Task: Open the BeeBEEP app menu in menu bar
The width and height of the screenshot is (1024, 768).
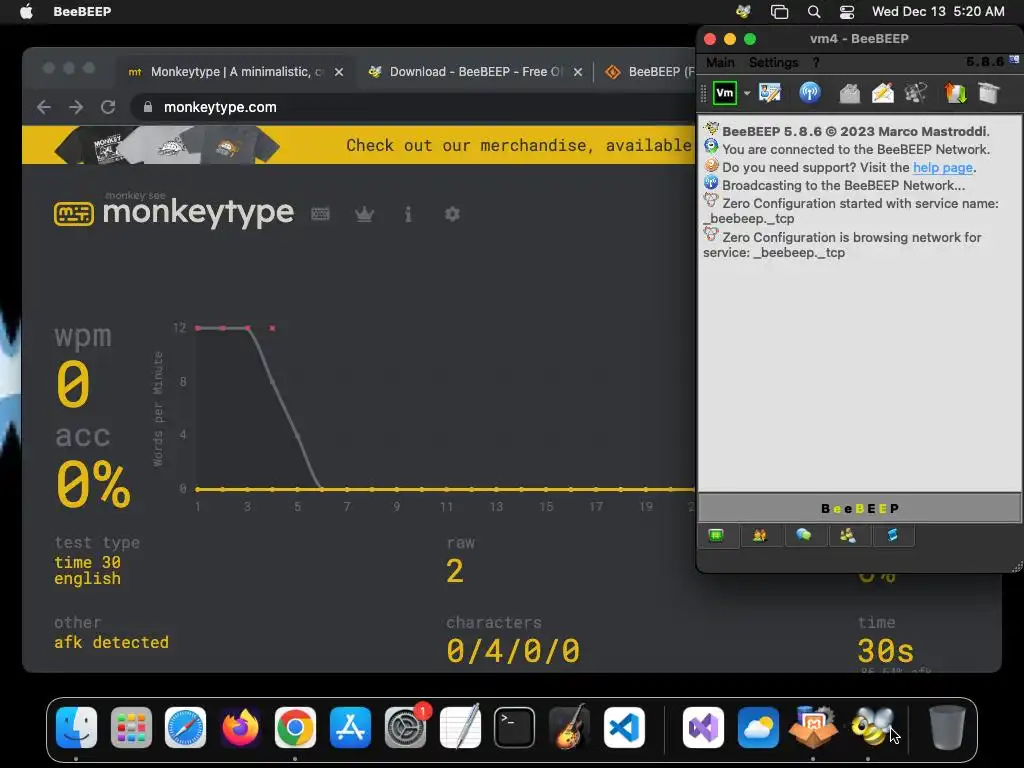Action: 82,12
